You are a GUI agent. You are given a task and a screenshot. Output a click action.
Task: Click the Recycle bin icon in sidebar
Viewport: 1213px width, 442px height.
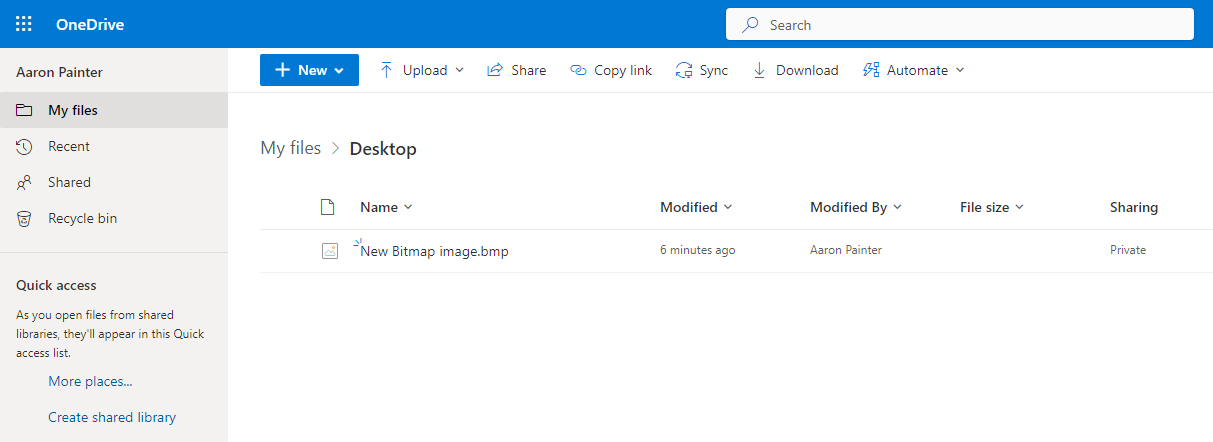[24, 218]
